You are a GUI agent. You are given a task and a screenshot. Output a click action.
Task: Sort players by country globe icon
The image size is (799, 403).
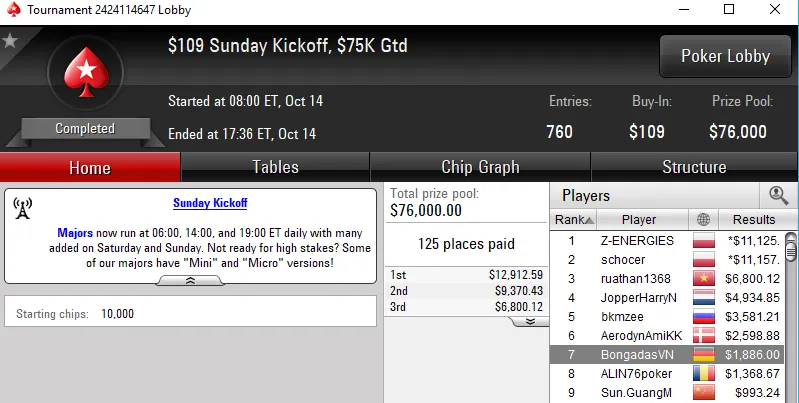[703, 220]
